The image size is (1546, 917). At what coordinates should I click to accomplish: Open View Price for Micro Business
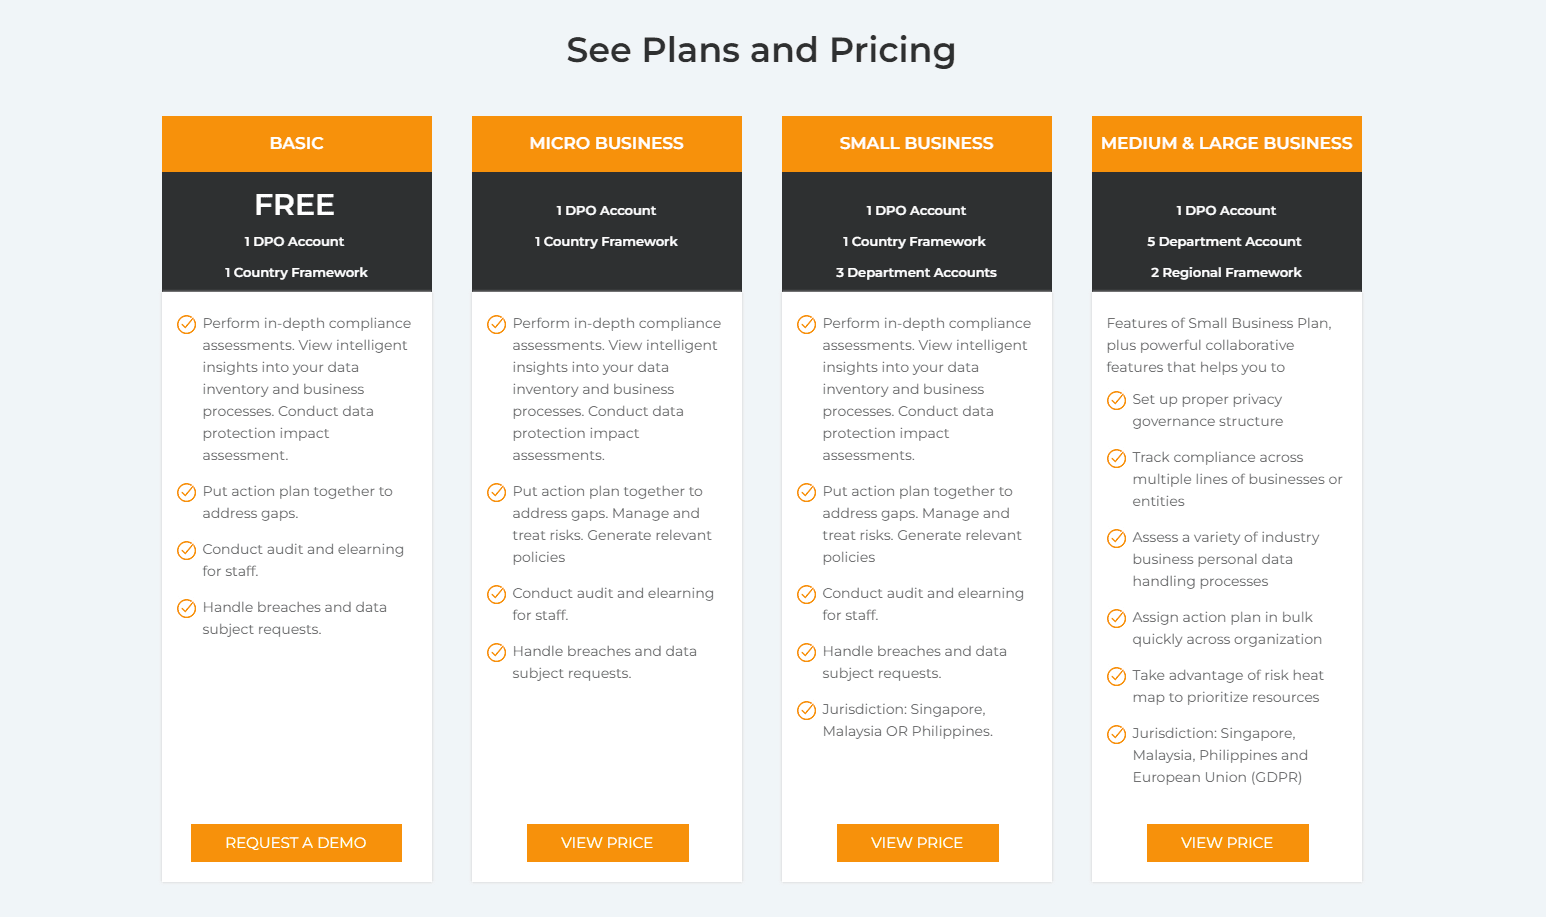click(x=607, y=843)
